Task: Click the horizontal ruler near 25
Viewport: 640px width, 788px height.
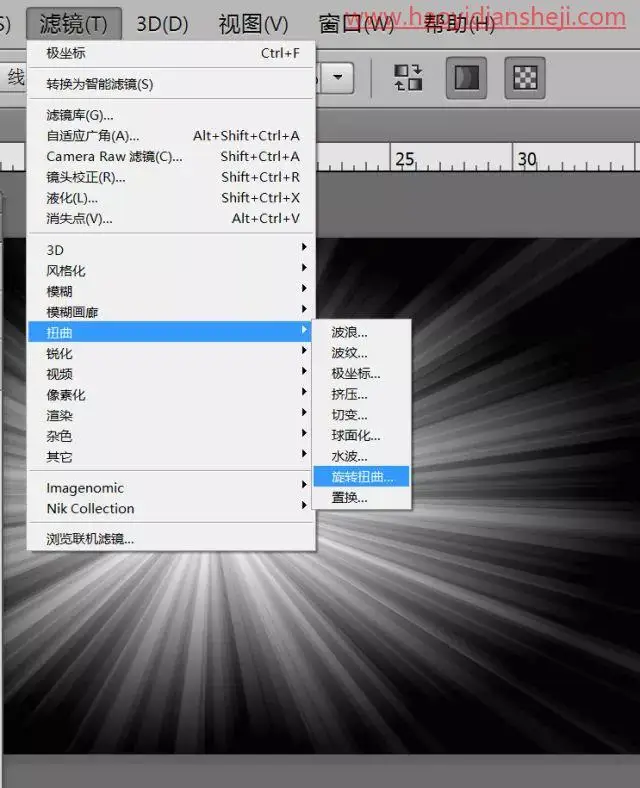Action: click(x=404, y=158)
